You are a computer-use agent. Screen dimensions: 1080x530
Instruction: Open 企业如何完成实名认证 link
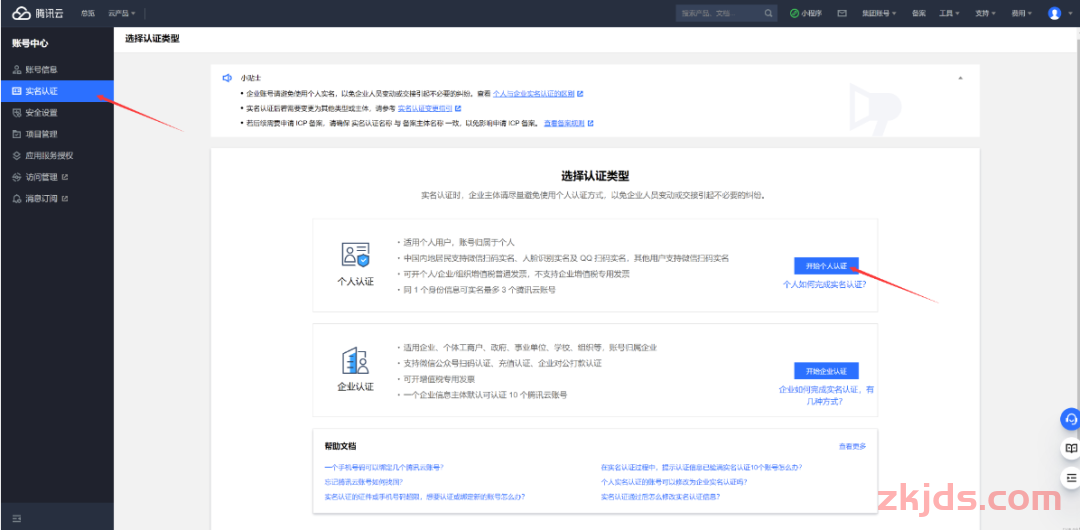click(x=826, y=395)
